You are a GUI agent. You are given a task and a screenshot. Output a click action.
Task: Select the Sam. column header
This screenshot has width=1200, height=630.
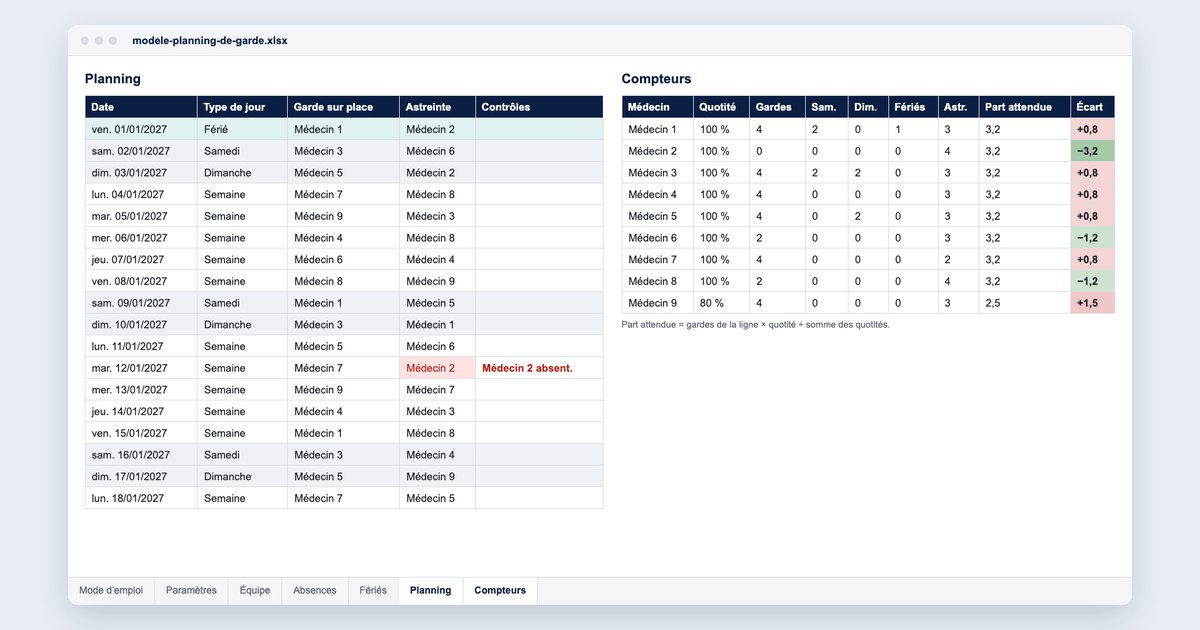(826, 107)
